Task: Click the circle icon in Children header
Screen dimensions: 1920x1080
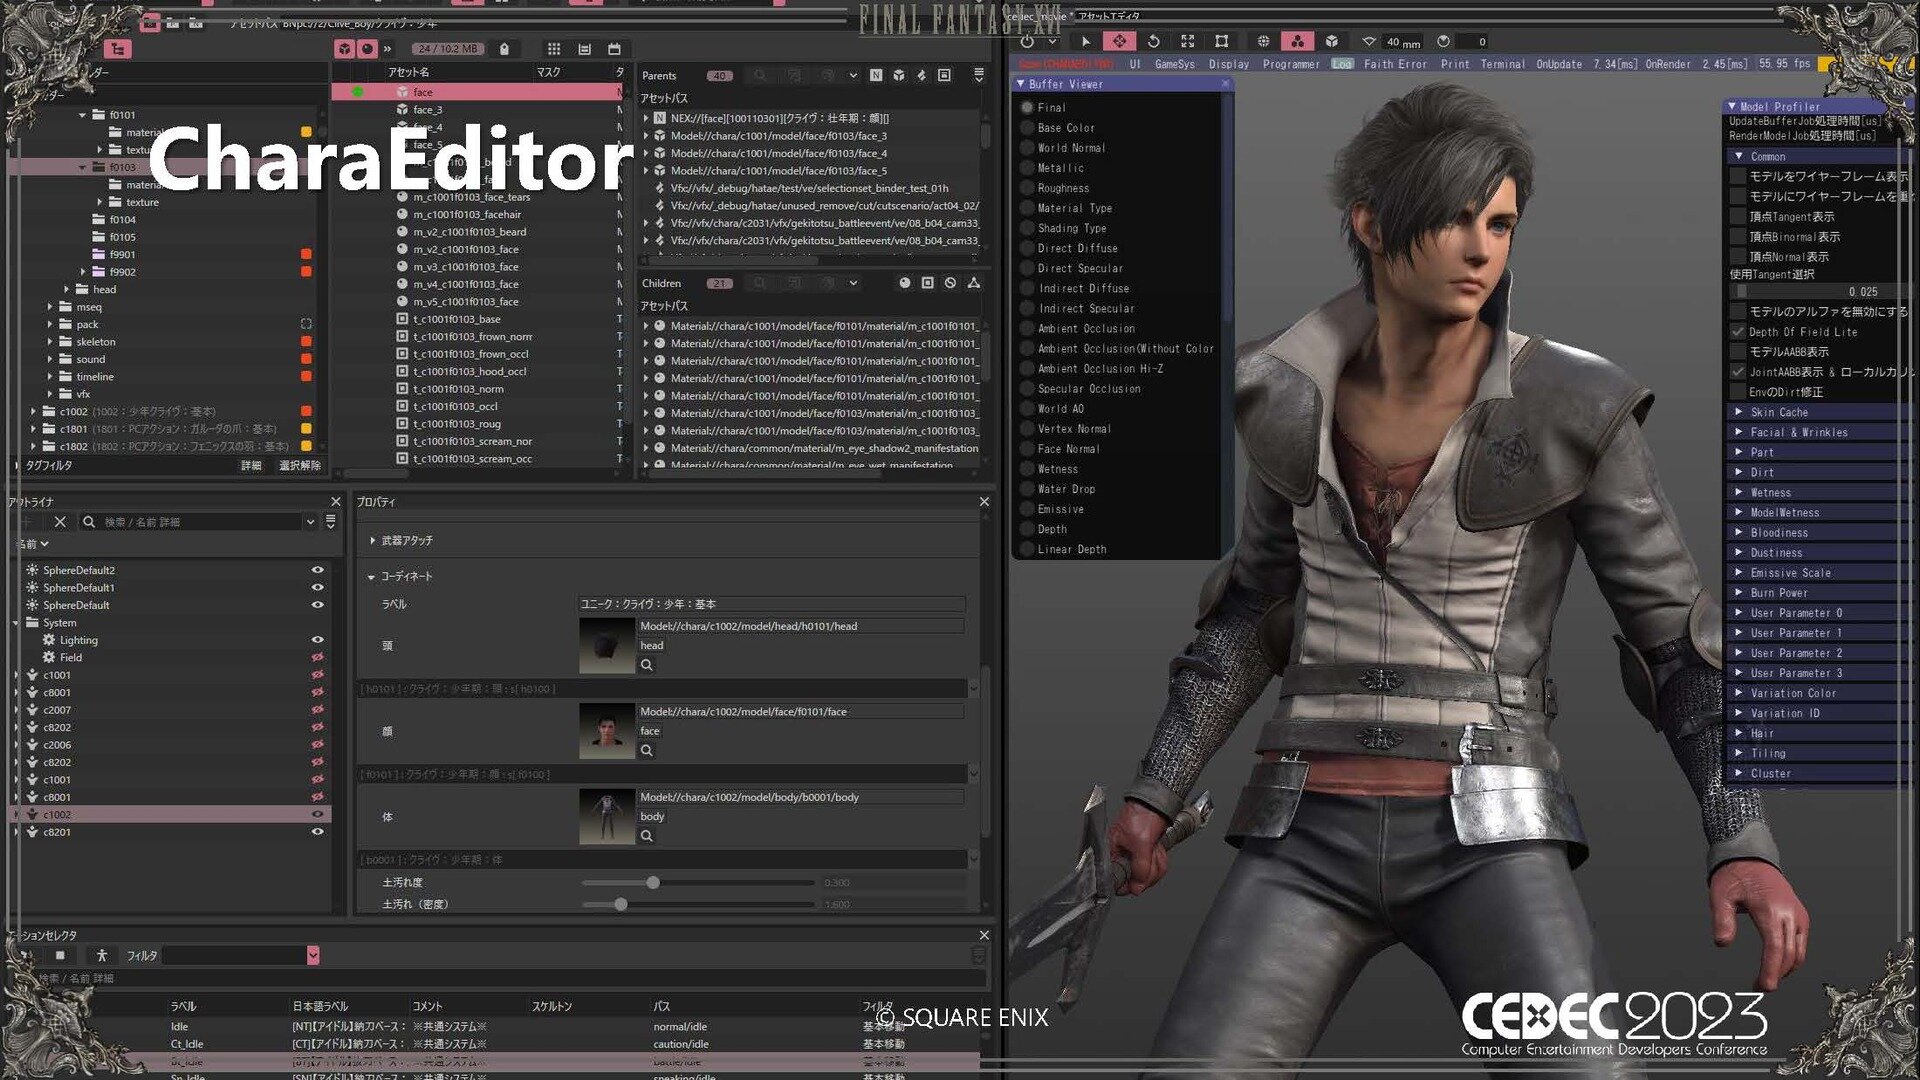Action: pyautogui.click(x=905, y=283)
